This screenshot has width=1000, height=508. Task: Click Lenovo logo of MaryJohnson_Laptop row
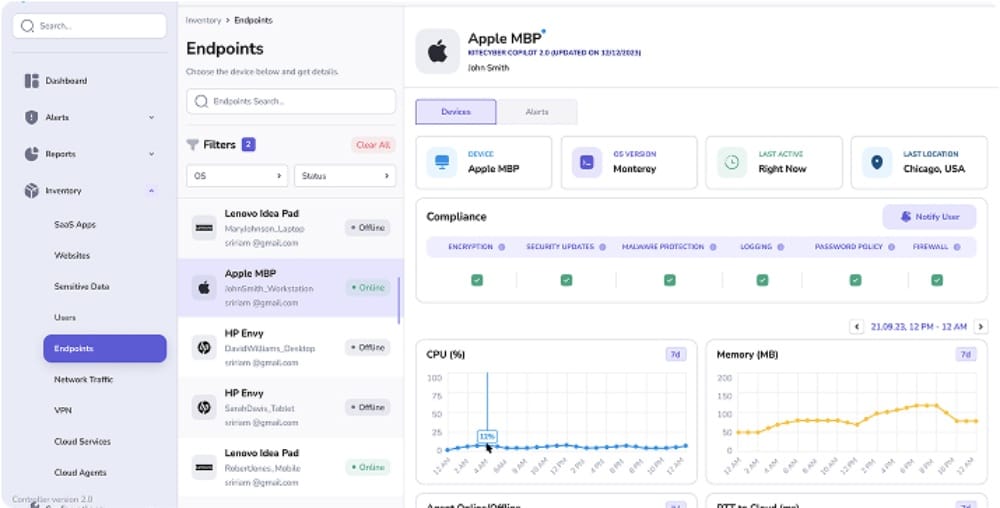204,228
